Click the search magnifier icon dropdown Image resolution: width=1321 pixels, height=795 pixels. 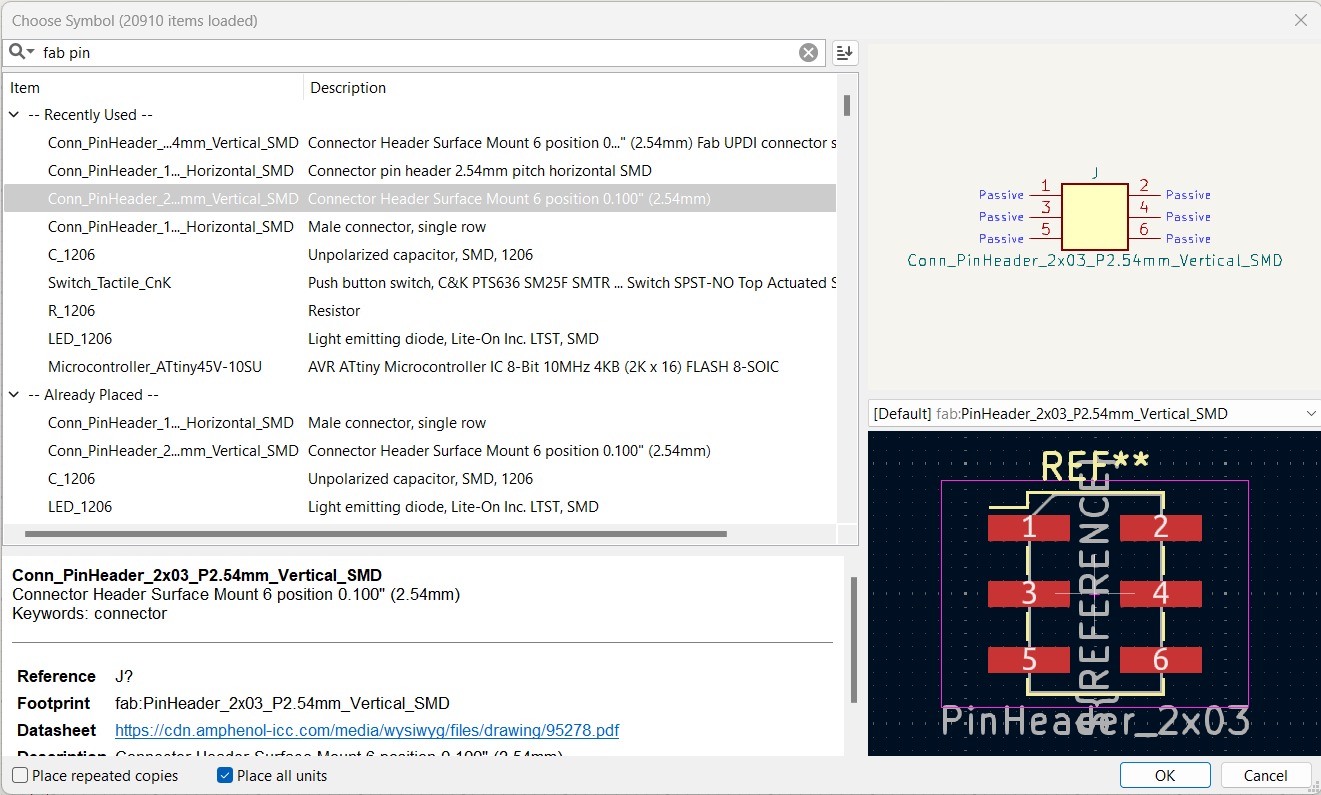click(x=21, y=52)
